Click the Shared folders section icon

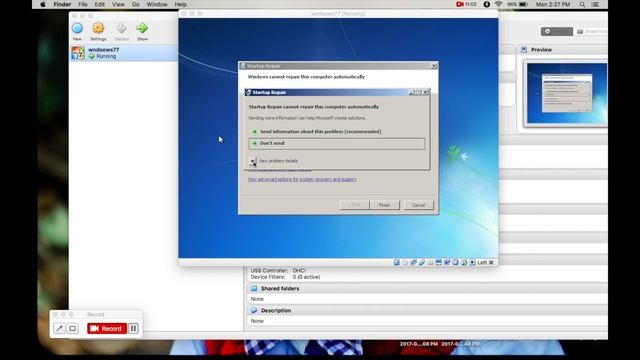(254, 289)
